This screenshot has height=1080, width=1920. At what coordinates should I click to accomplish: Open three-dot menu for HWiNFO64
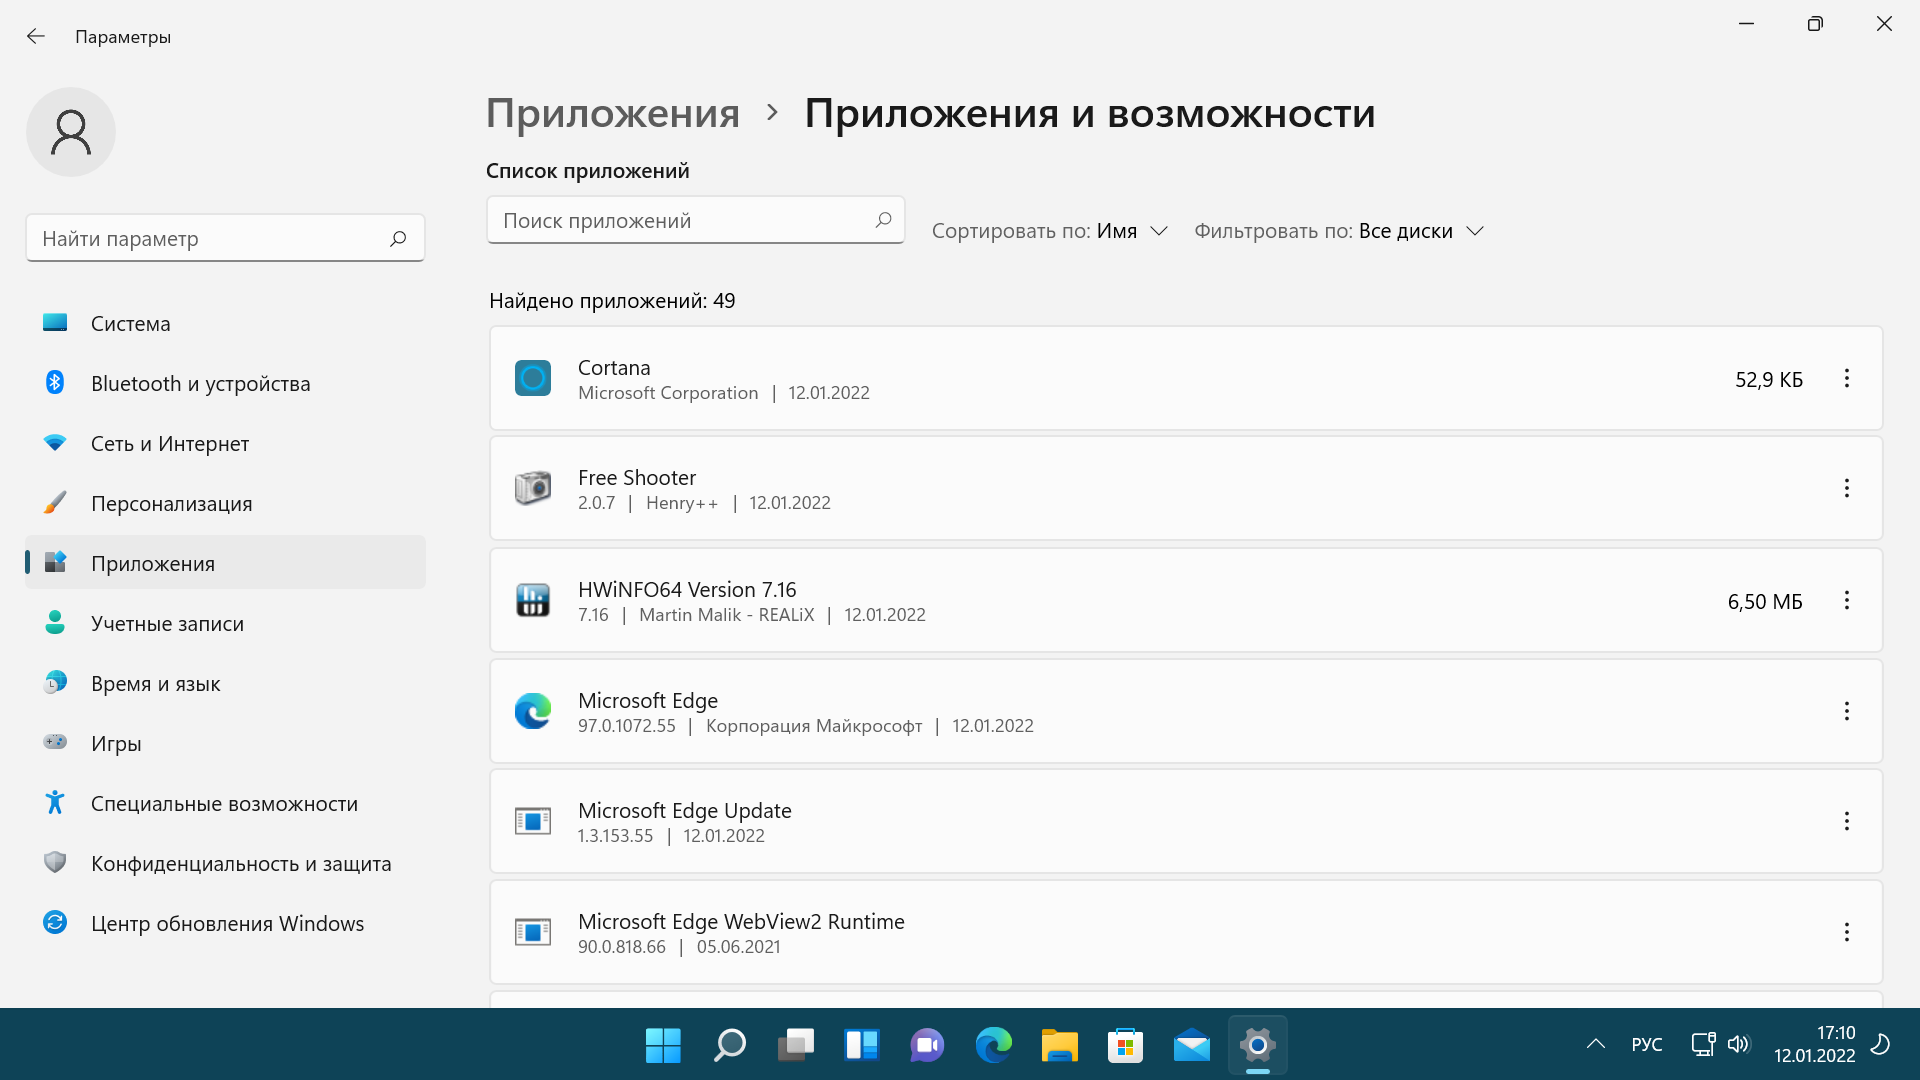click(1846, 601)
